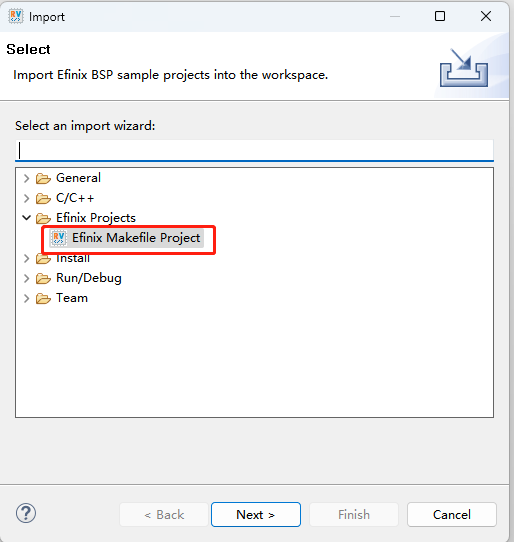Viewport: 514px width, 542px height.
Task: Click the RV Import icon in the title bar
Action: [x=16, y=17]
